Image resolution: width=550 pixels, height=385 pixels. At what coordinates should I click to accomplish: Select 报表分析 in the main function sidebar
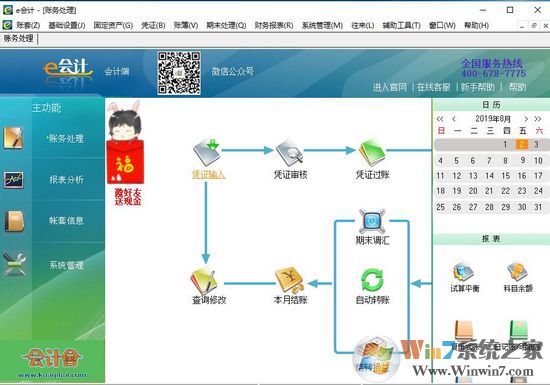[x=66, y=180]
